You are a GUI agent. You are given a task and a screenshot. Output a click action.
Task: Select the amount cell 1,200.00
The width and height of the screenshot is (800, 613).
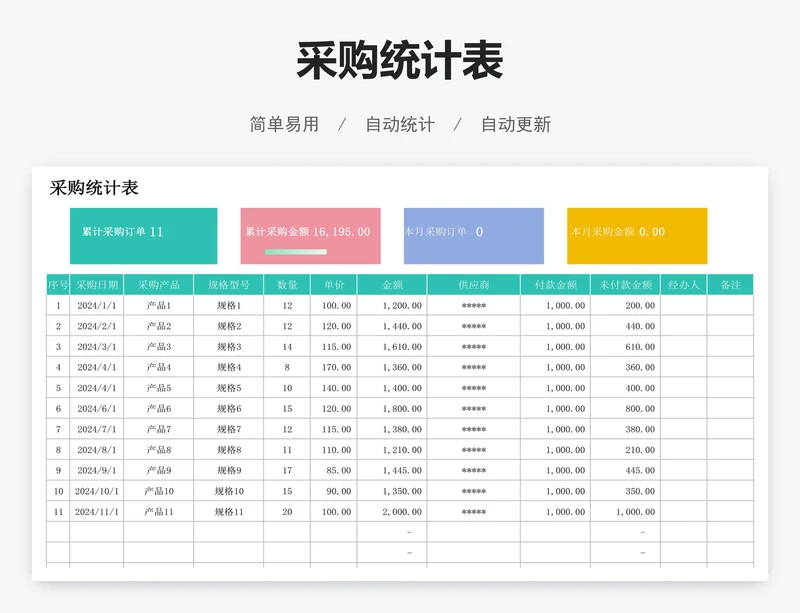392,305
